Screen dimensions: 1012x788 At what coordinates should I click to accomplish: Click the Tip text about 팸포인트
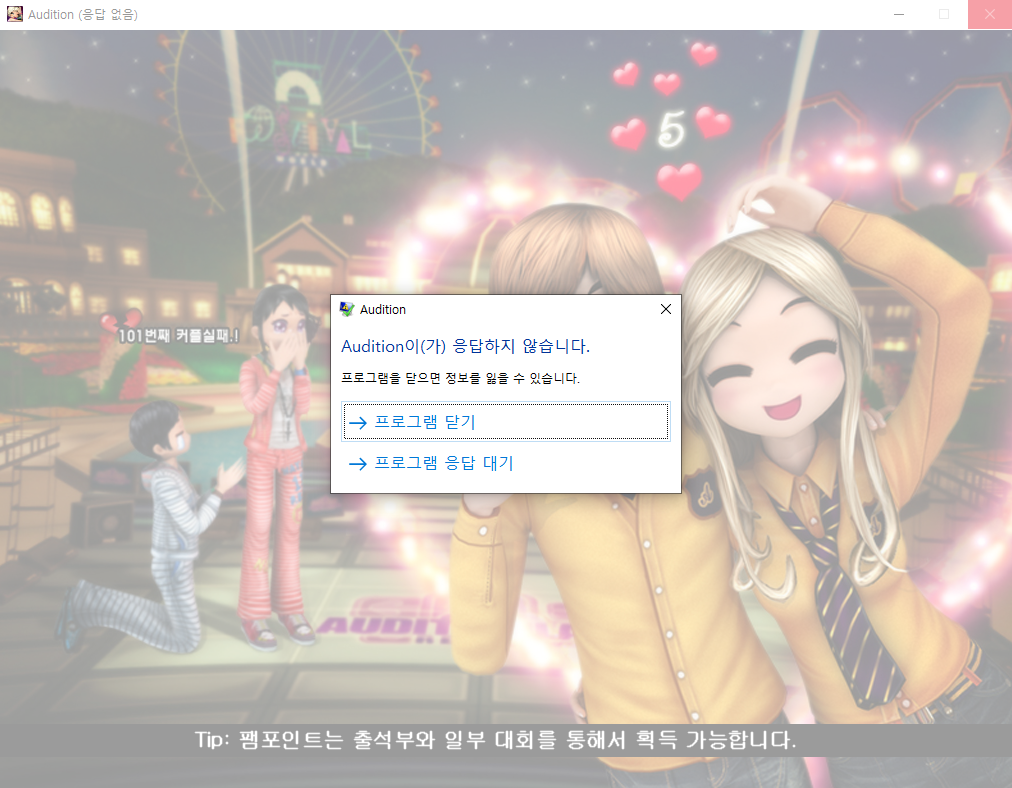496,740
